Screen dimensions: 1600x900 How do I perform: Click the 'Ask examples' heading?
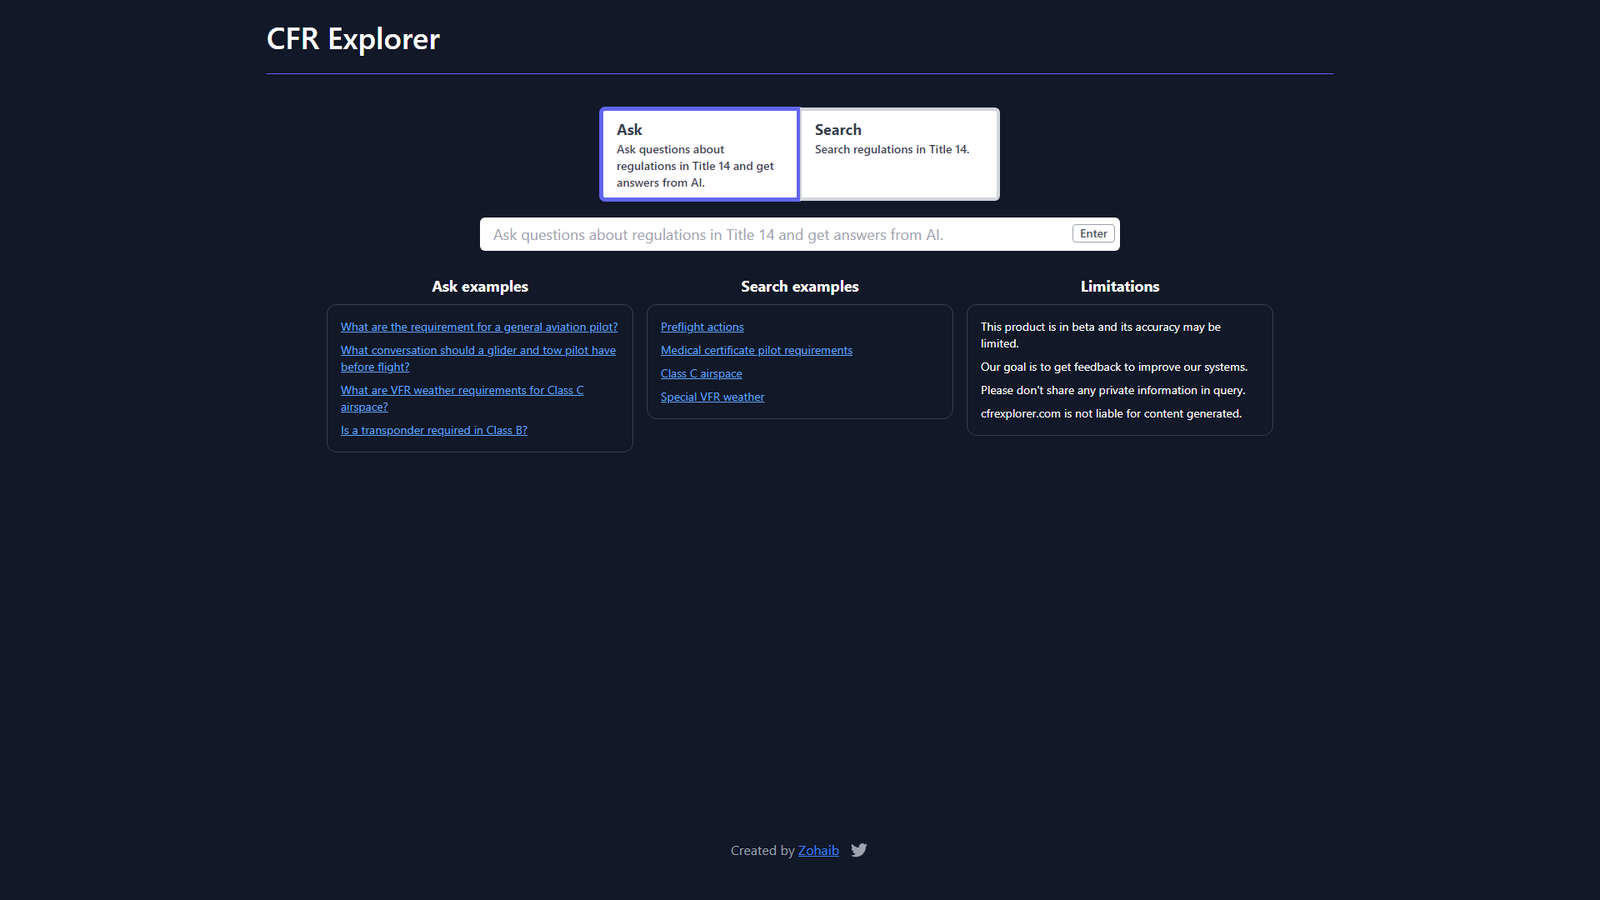click(x=480, y=286)
